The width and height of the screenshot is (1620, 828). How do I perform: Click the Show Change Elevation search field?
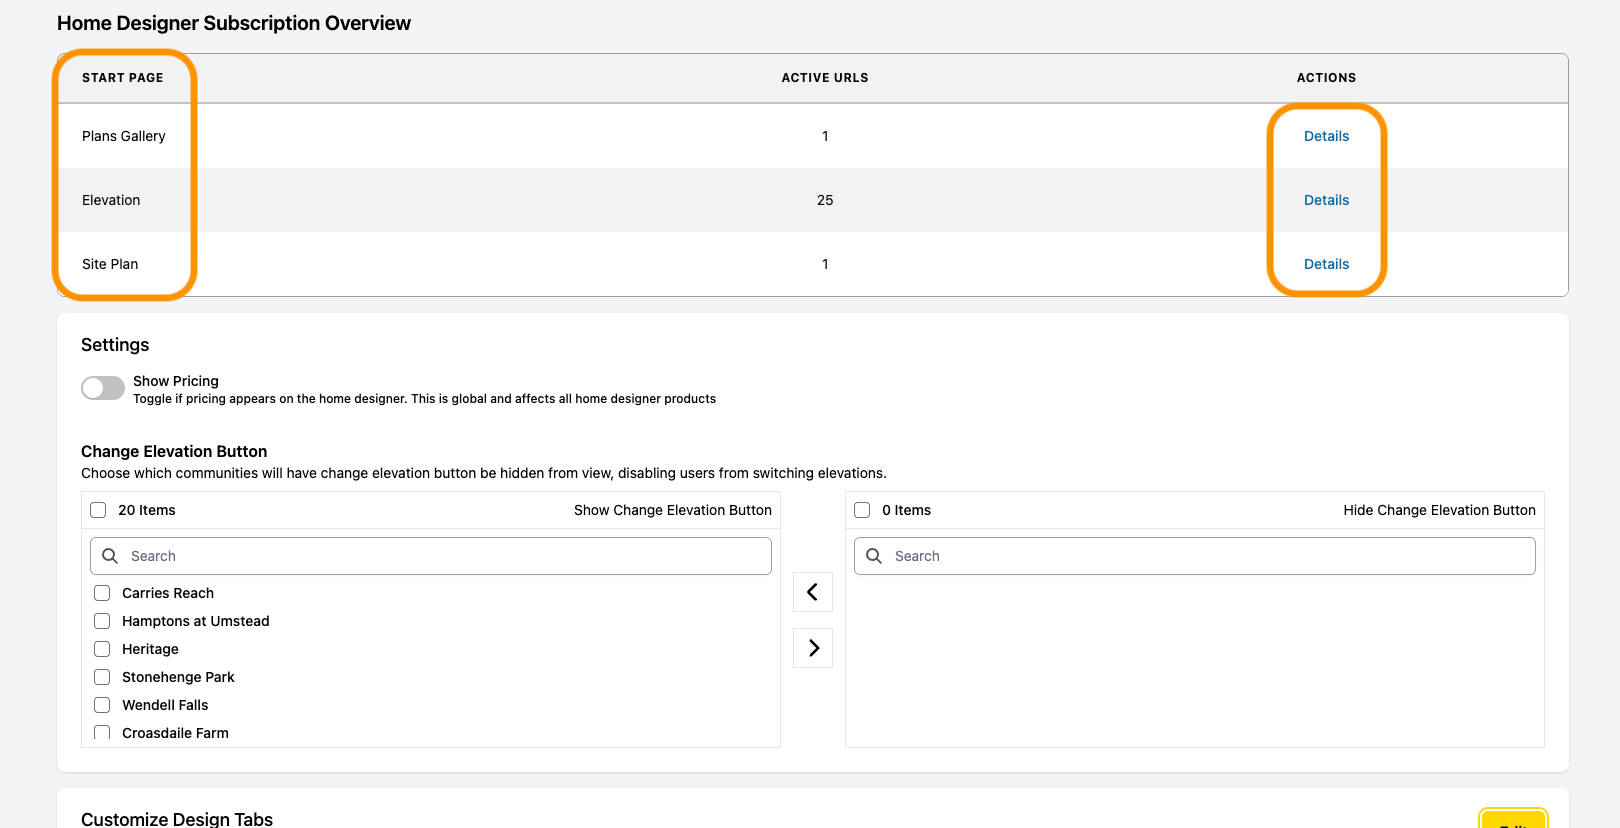(x=431, y=556)
